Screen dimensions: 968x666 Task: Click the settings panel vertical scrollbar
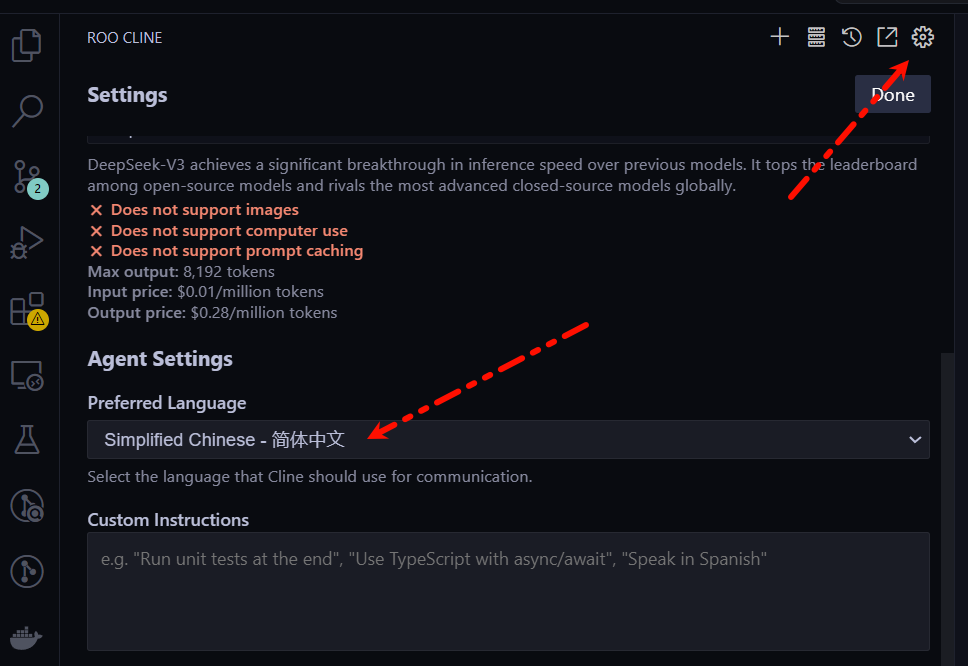(946, 500)
